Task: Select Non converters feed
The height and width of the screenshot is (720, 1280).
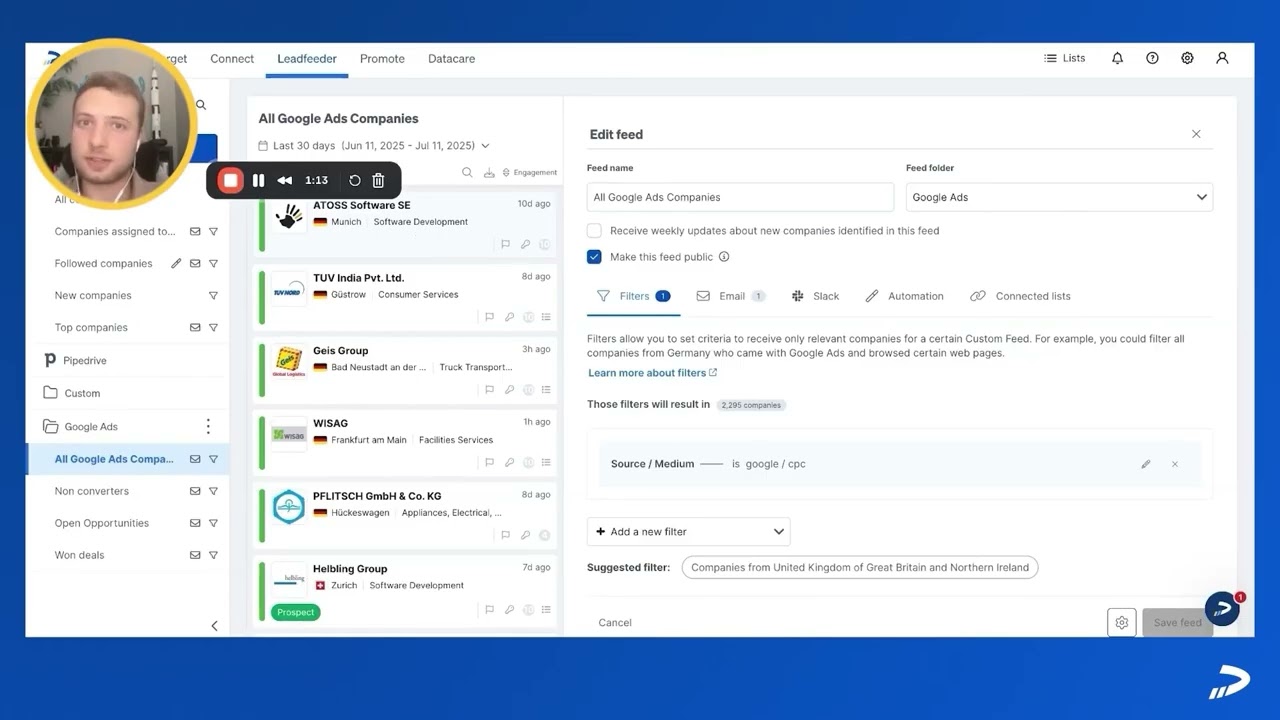Action: pos(92,491)
